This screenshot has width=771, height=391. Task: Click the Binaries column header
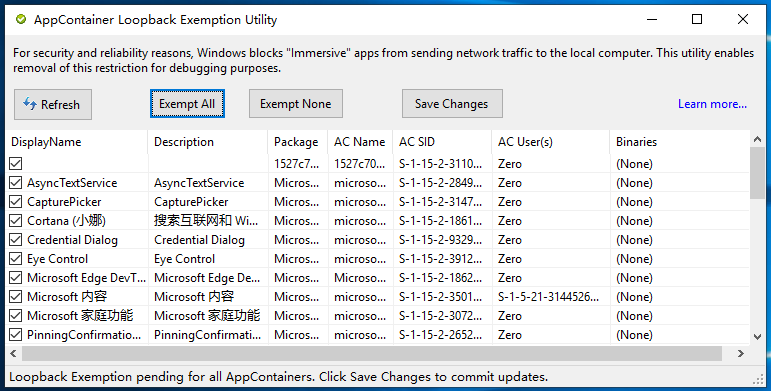tap(680, 142)
